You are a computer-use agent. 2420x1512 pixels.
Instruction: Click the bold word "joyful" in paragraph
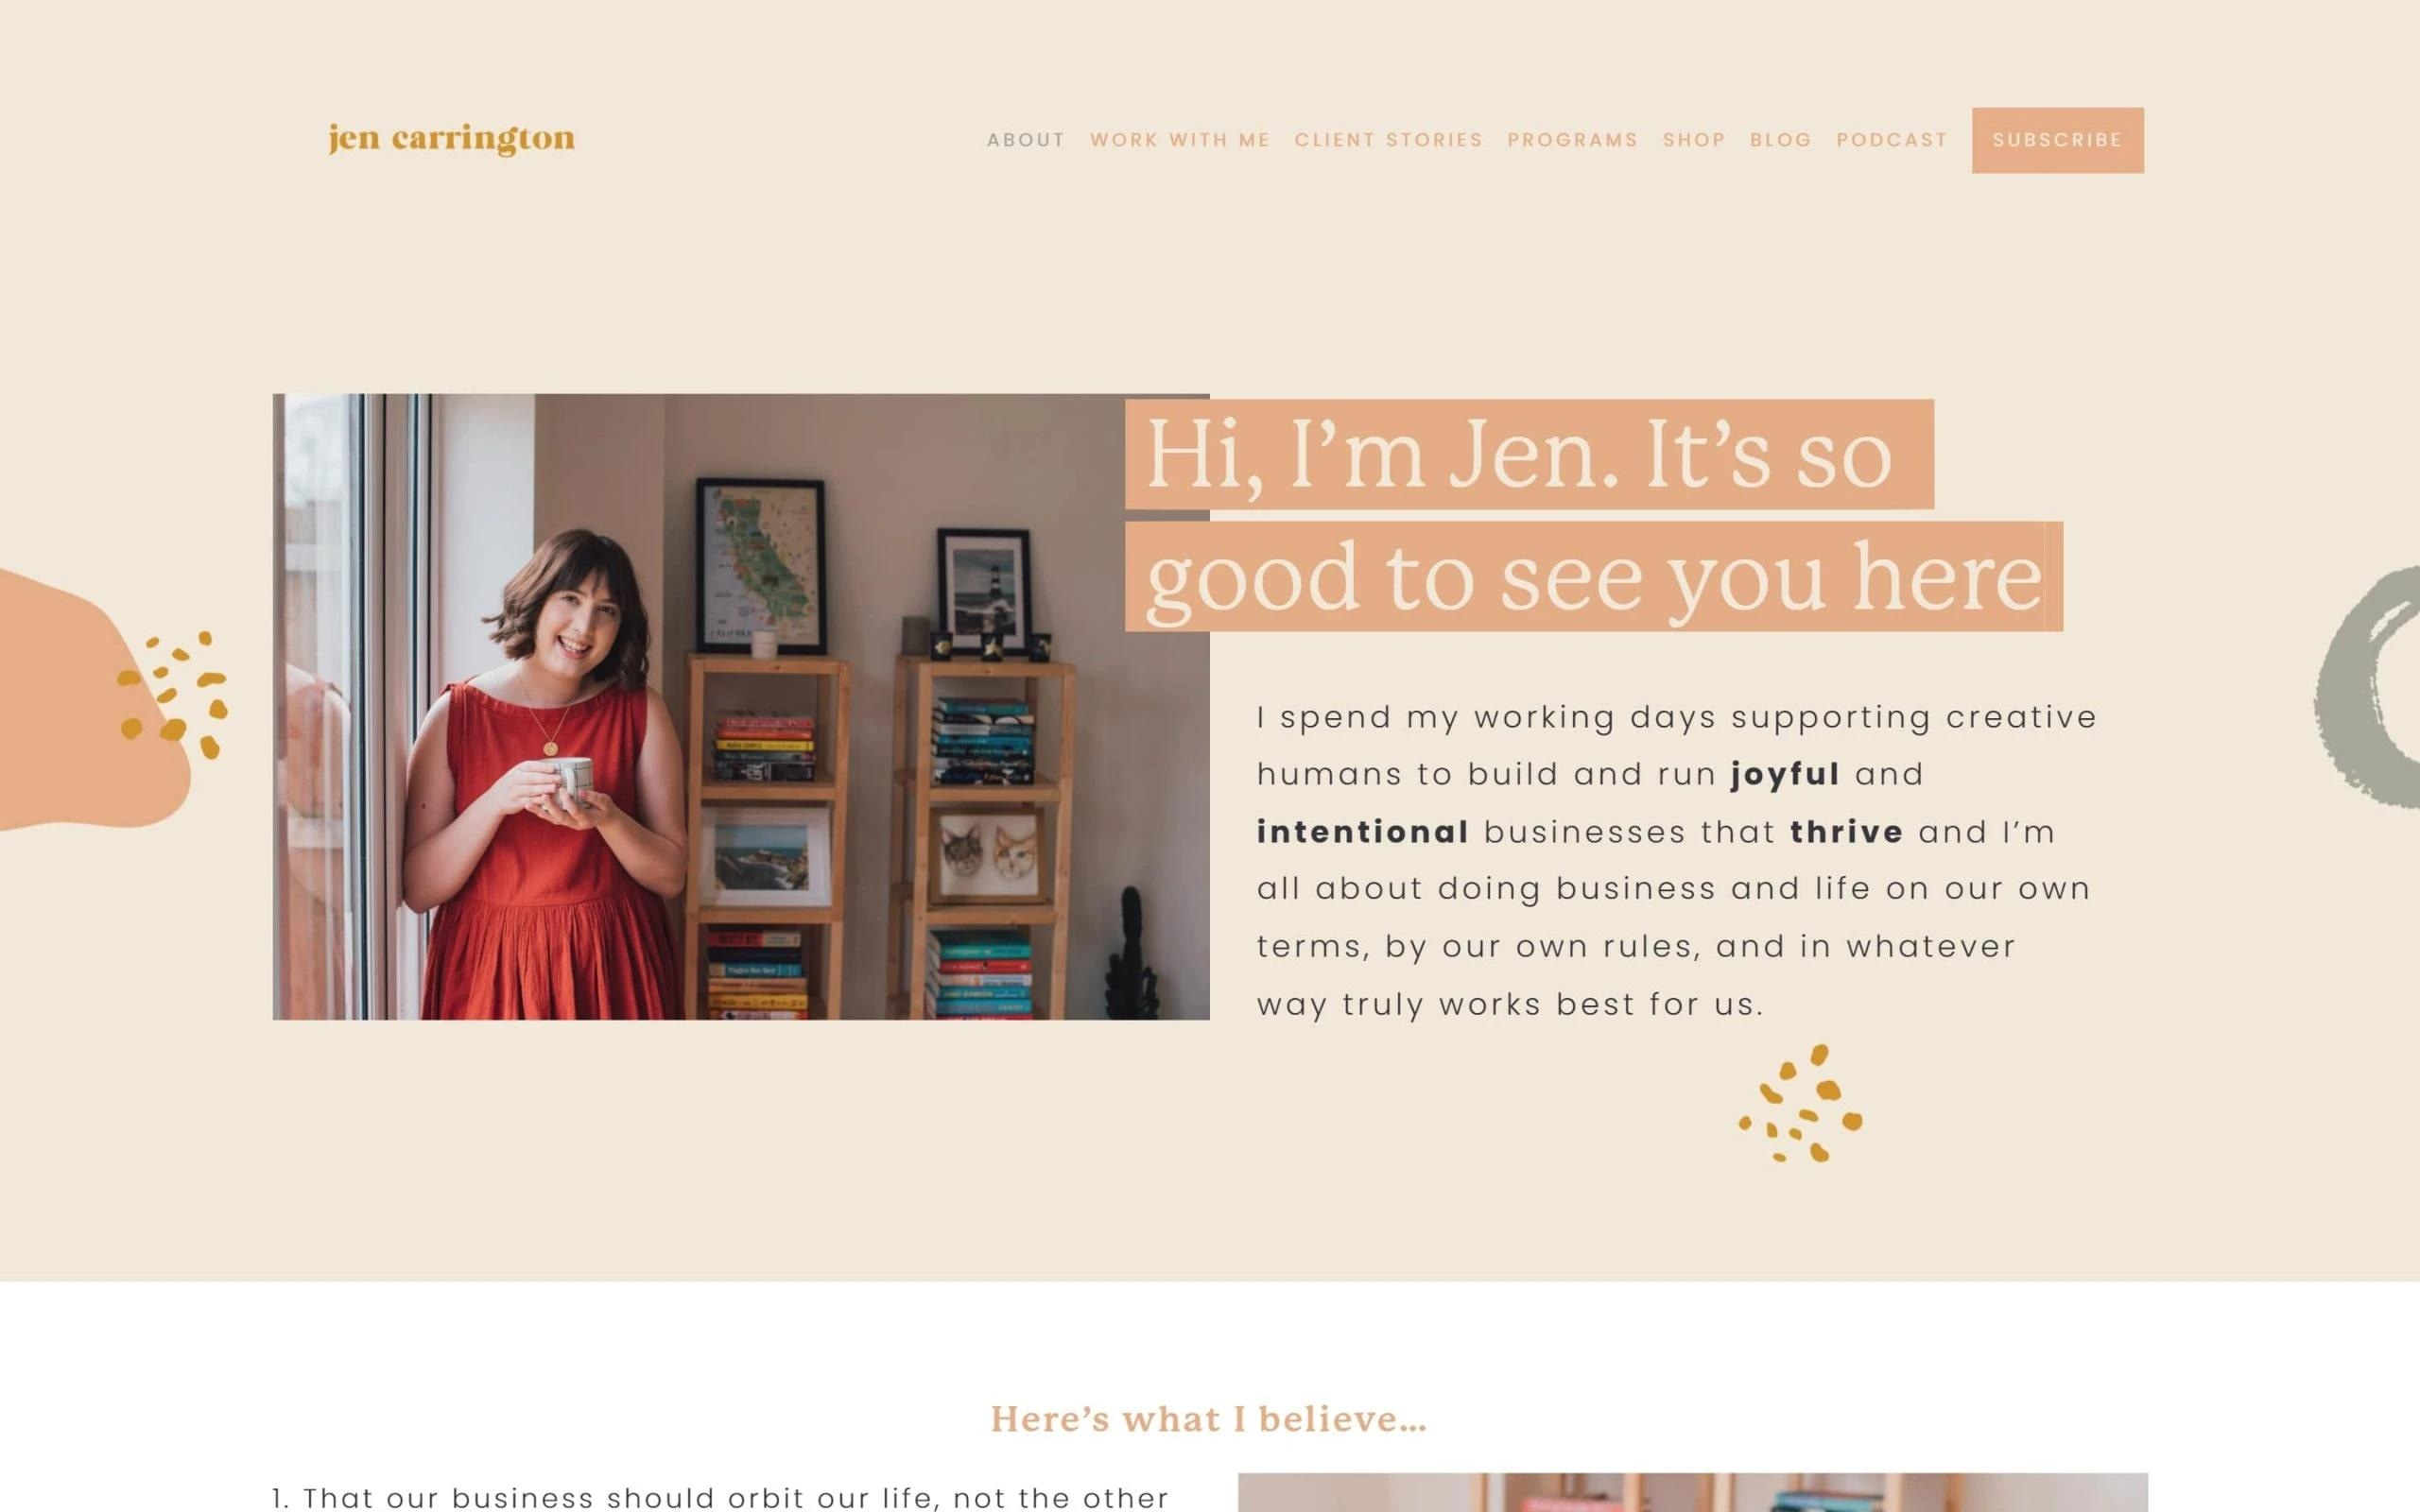tap(1785, 774)
